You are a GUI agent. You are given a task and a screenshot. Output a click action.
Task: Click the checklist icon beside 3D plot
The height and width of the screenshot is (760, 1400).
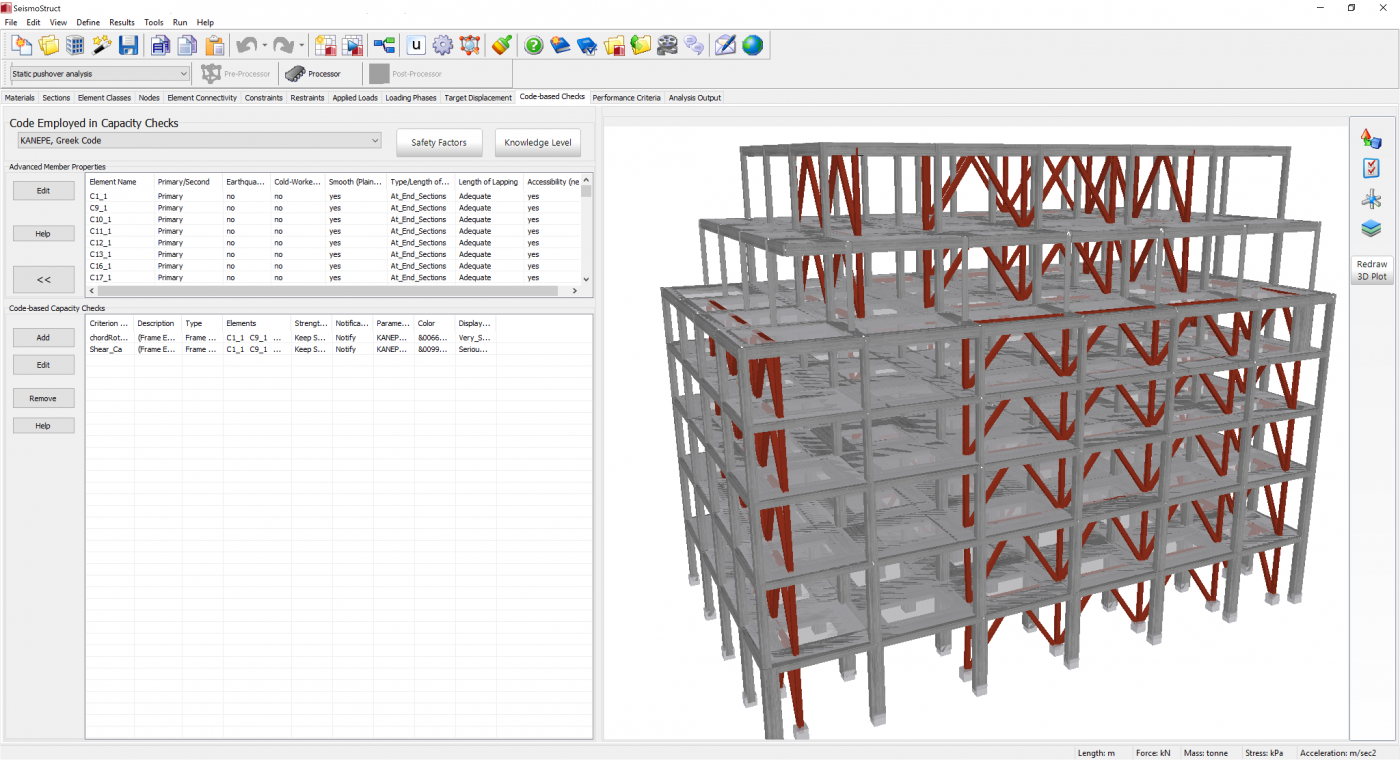coord(1371,168)
